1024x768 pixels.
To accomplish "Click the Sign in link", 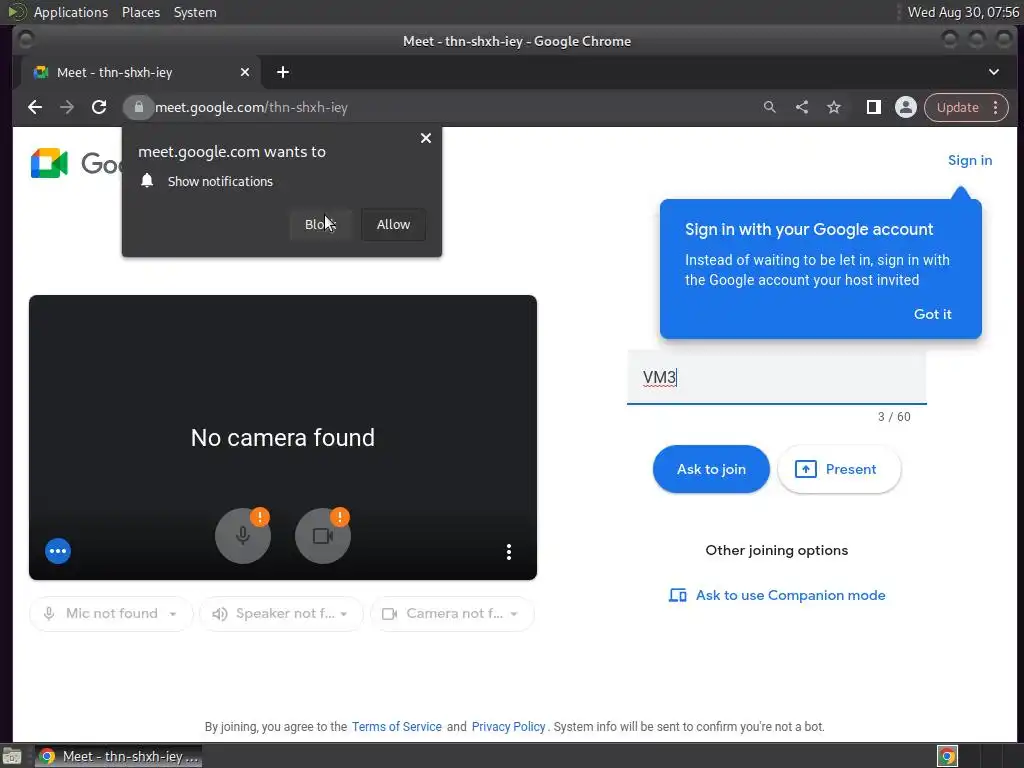I will click(x=970, y=160).
